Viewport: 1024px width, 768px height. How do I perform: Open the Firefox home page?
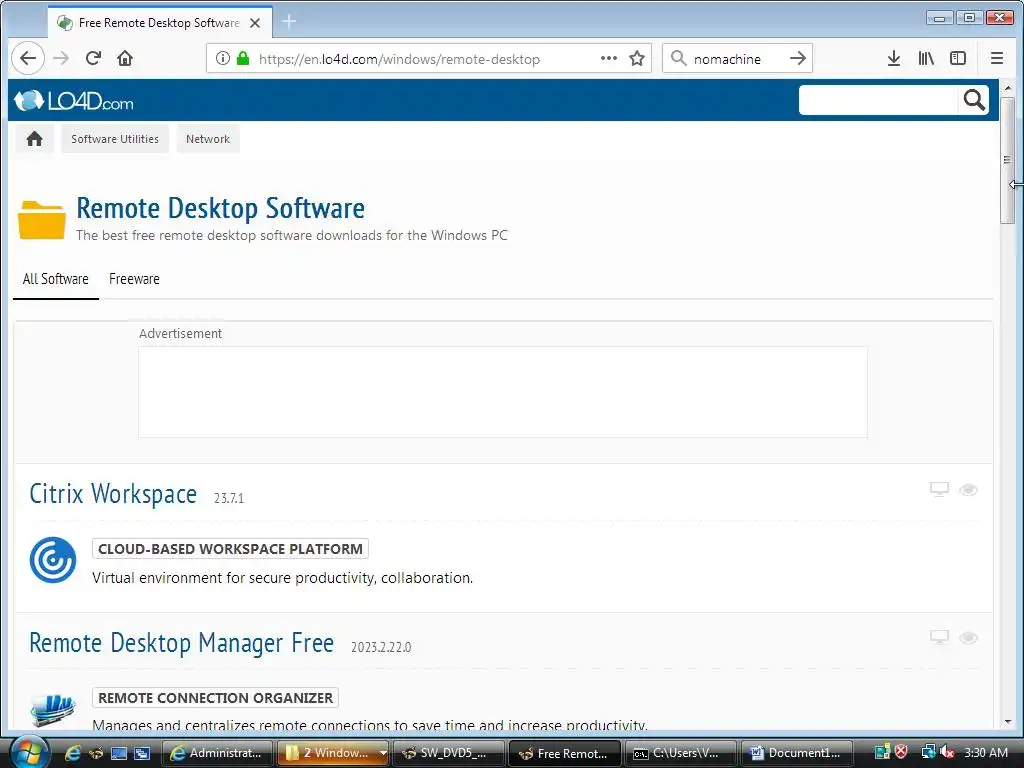click(125, 59)
